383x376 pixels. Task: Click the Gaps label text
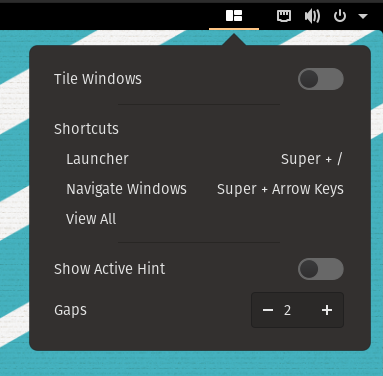click(70, 310)
